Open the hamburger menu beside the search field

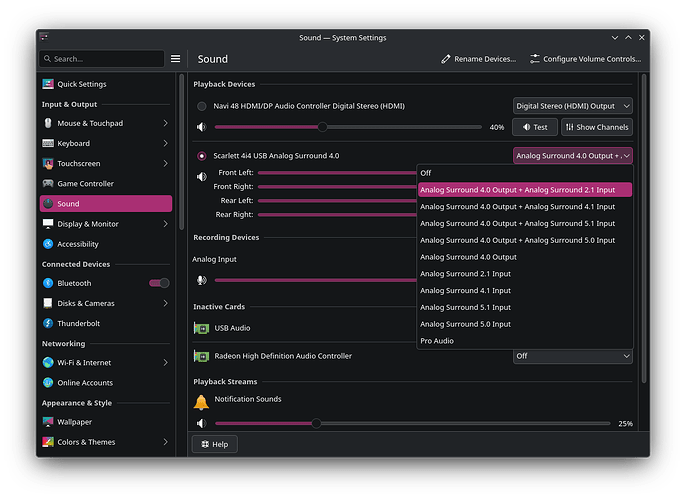(175, 59)
